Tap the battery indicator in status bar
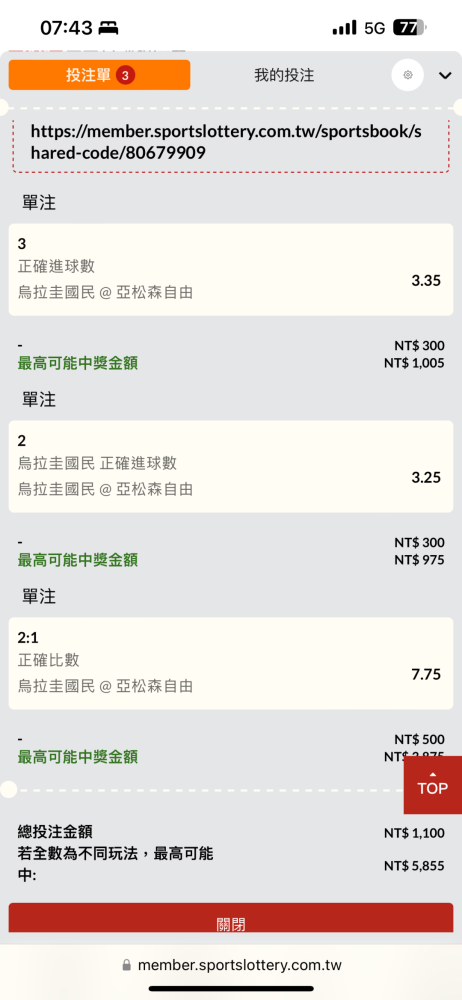 tap(410, 27)
